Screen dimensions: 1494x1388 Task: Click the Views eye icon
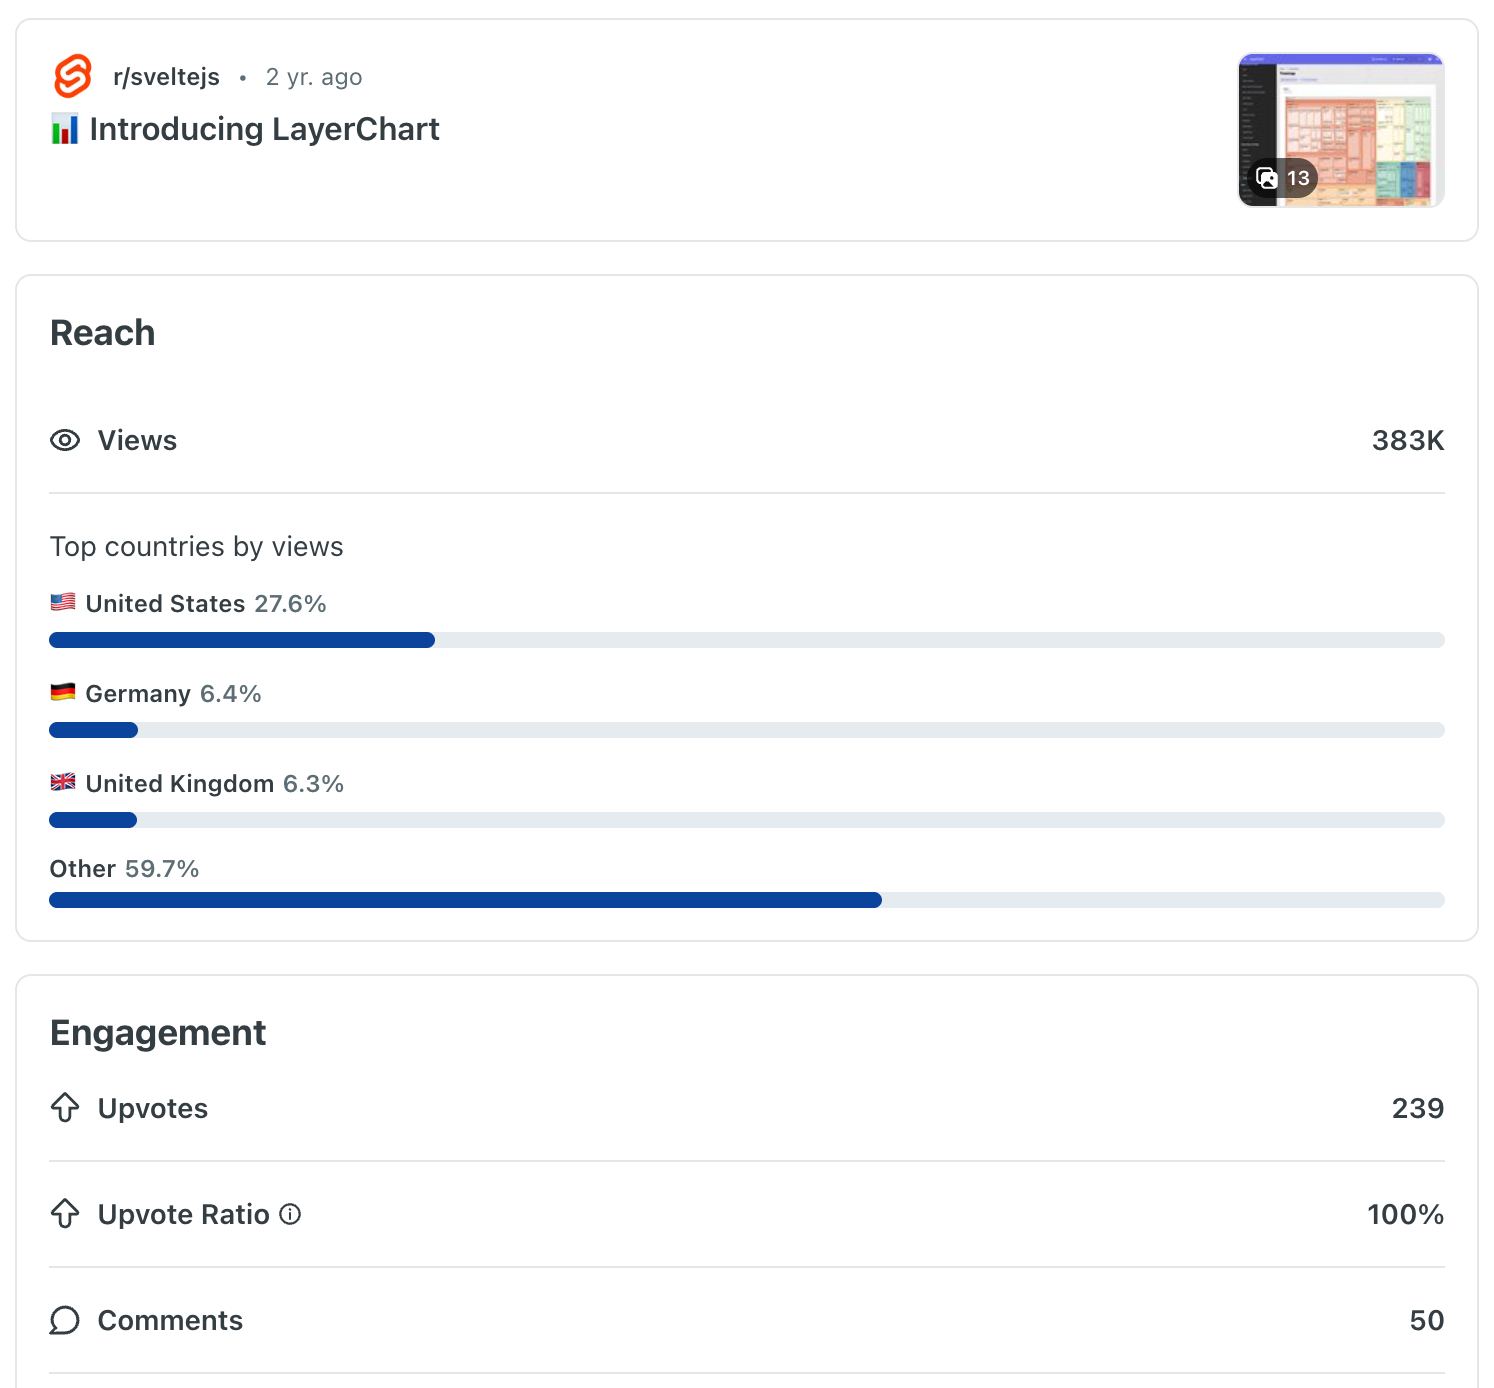coord(65,440)
